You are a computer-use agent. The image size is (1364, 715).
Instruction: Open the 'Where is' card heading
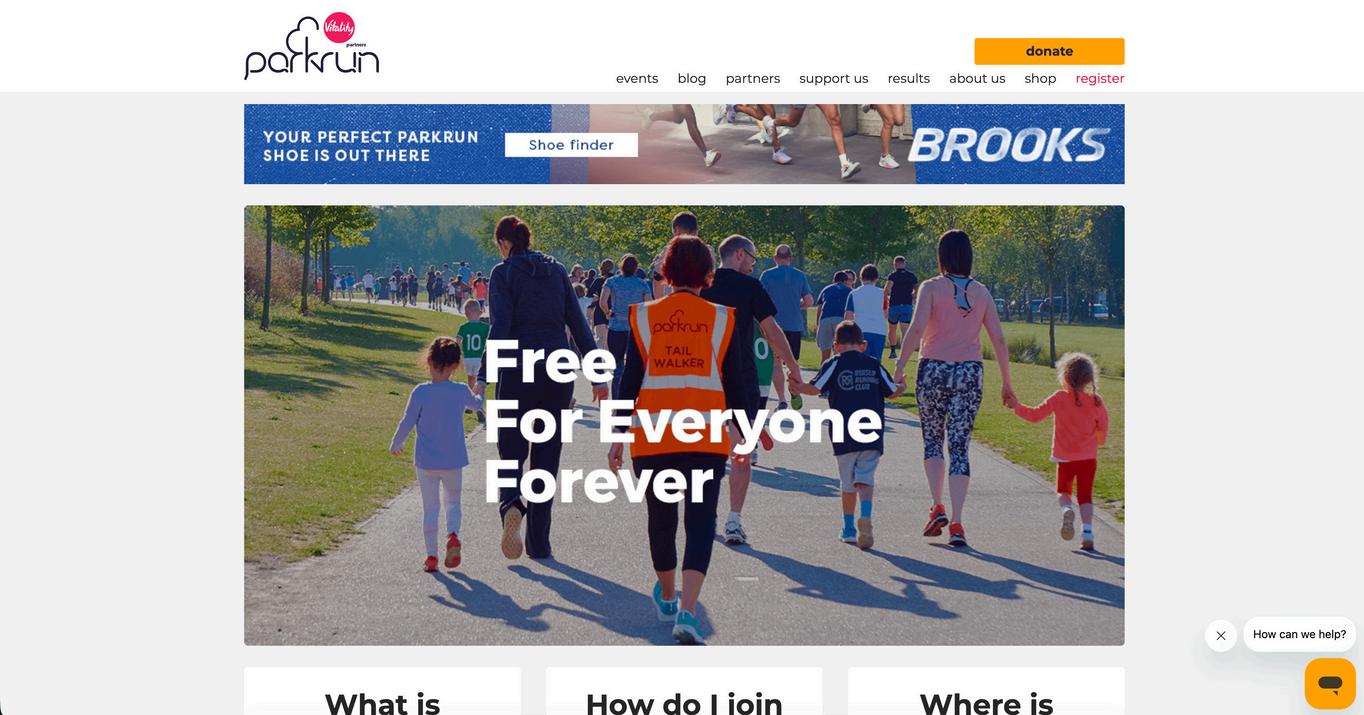[x=986, y=702]
